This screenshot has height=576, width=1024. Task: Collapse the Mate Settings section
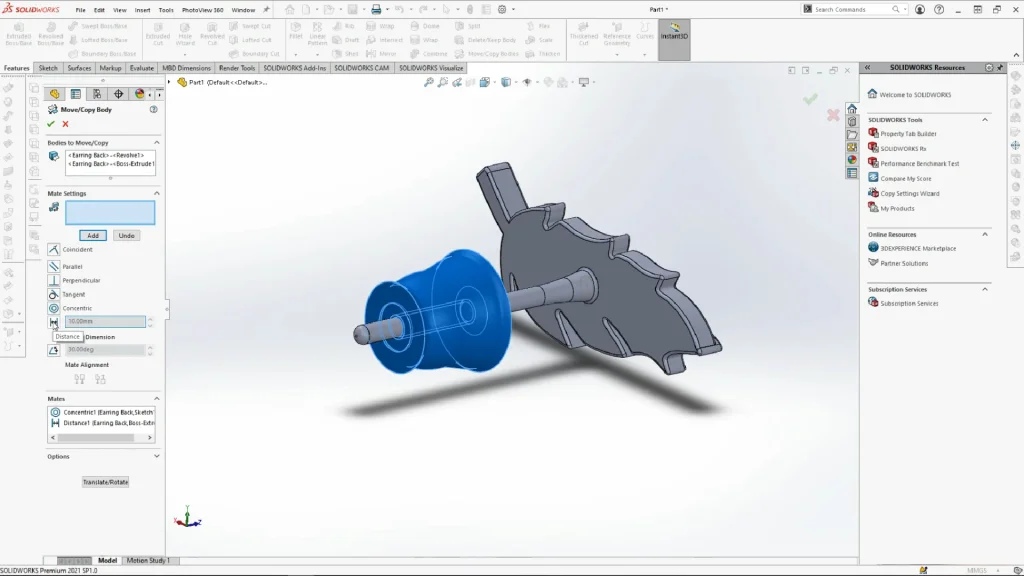click(157, 193)
